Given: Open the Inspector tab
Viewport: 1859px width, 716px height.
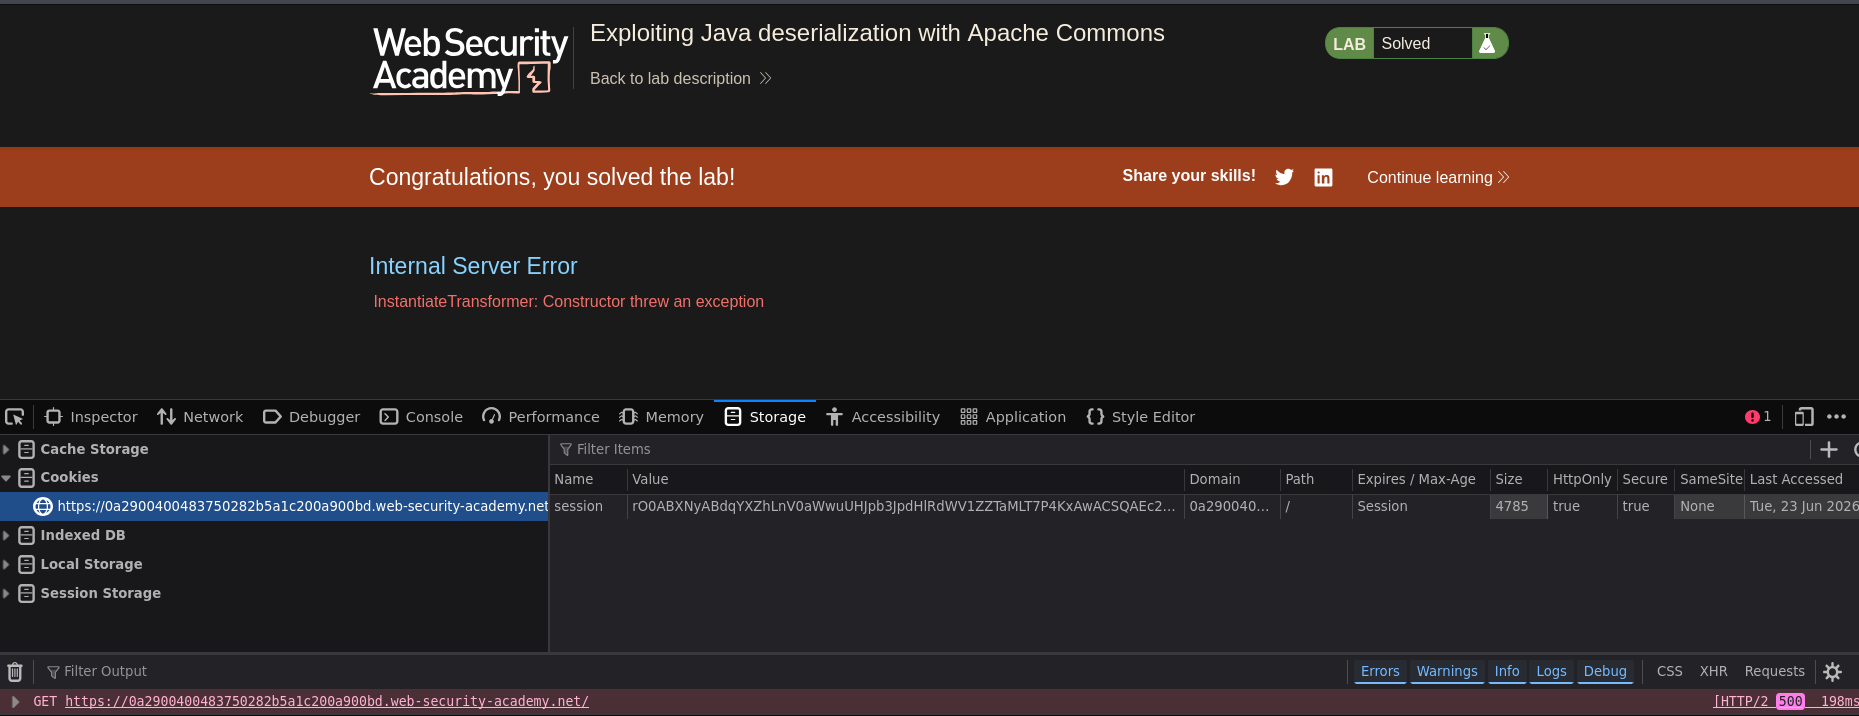Looking at the screenshot, I should click(92, 417).
